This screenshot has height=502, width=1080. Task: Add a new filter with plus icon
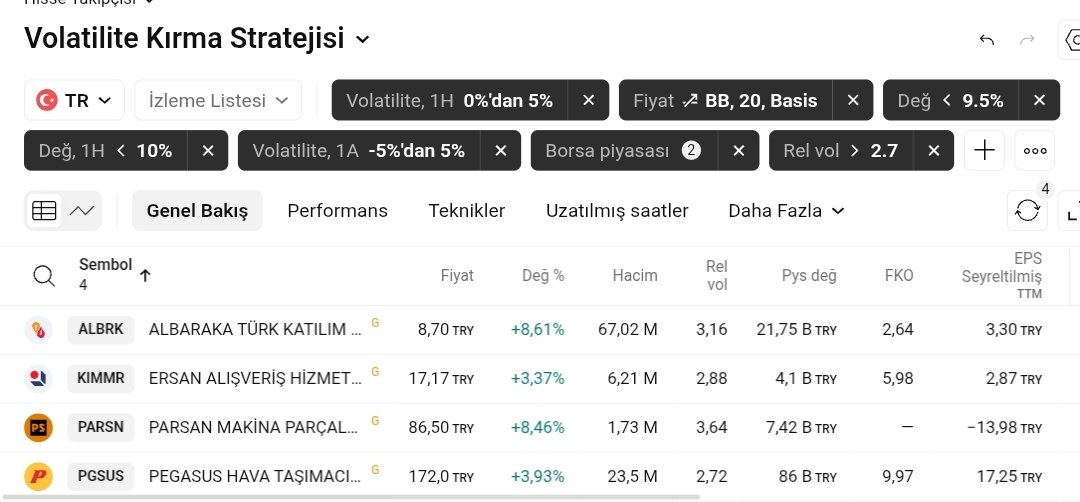coord(984,150)
